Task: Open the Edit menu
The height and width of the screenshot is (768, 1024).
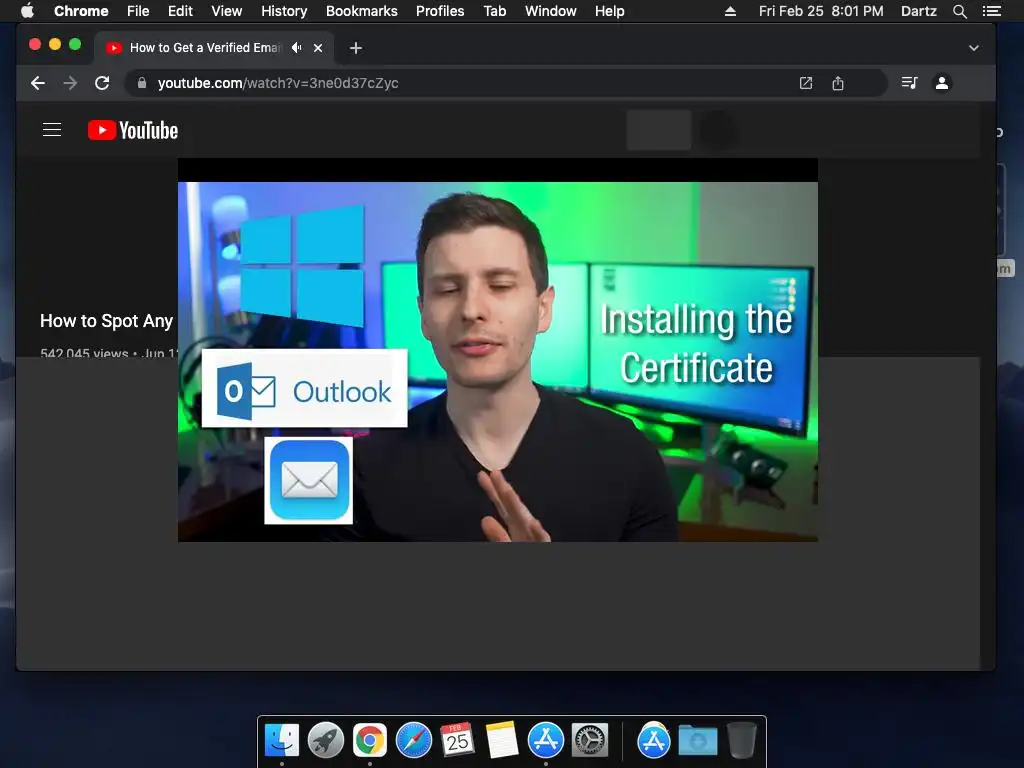Action: coord(180,11)
